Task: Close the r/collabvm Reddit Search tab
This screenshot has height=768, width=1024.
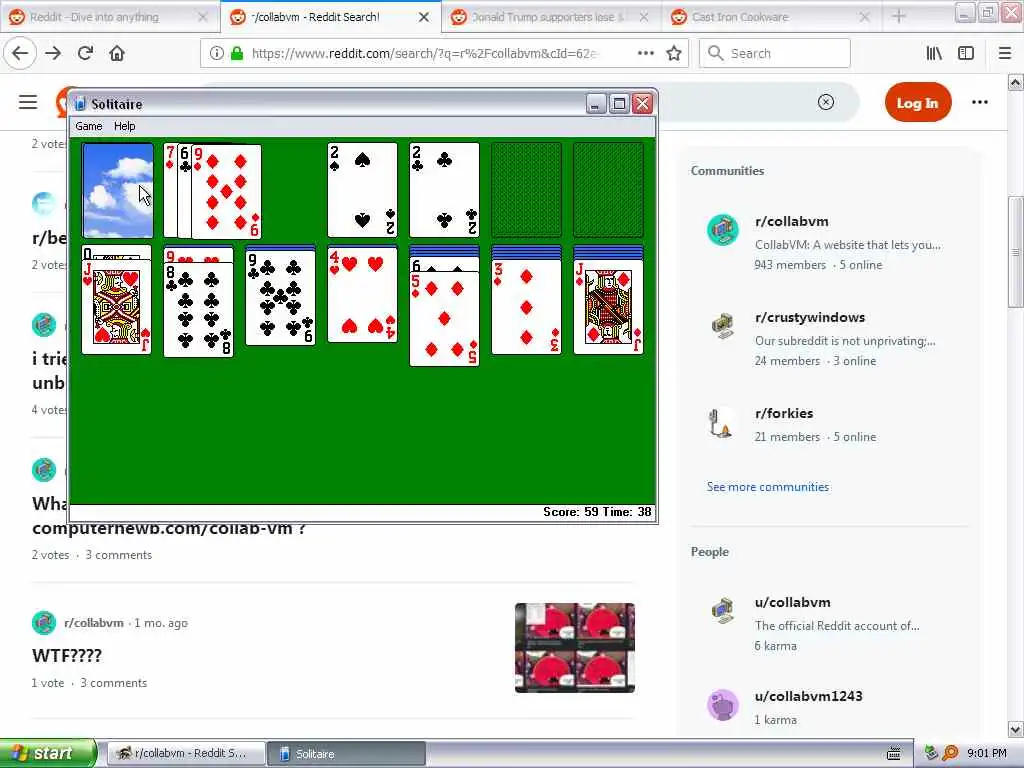Action: pyautogui.click(x=424, y=17)
